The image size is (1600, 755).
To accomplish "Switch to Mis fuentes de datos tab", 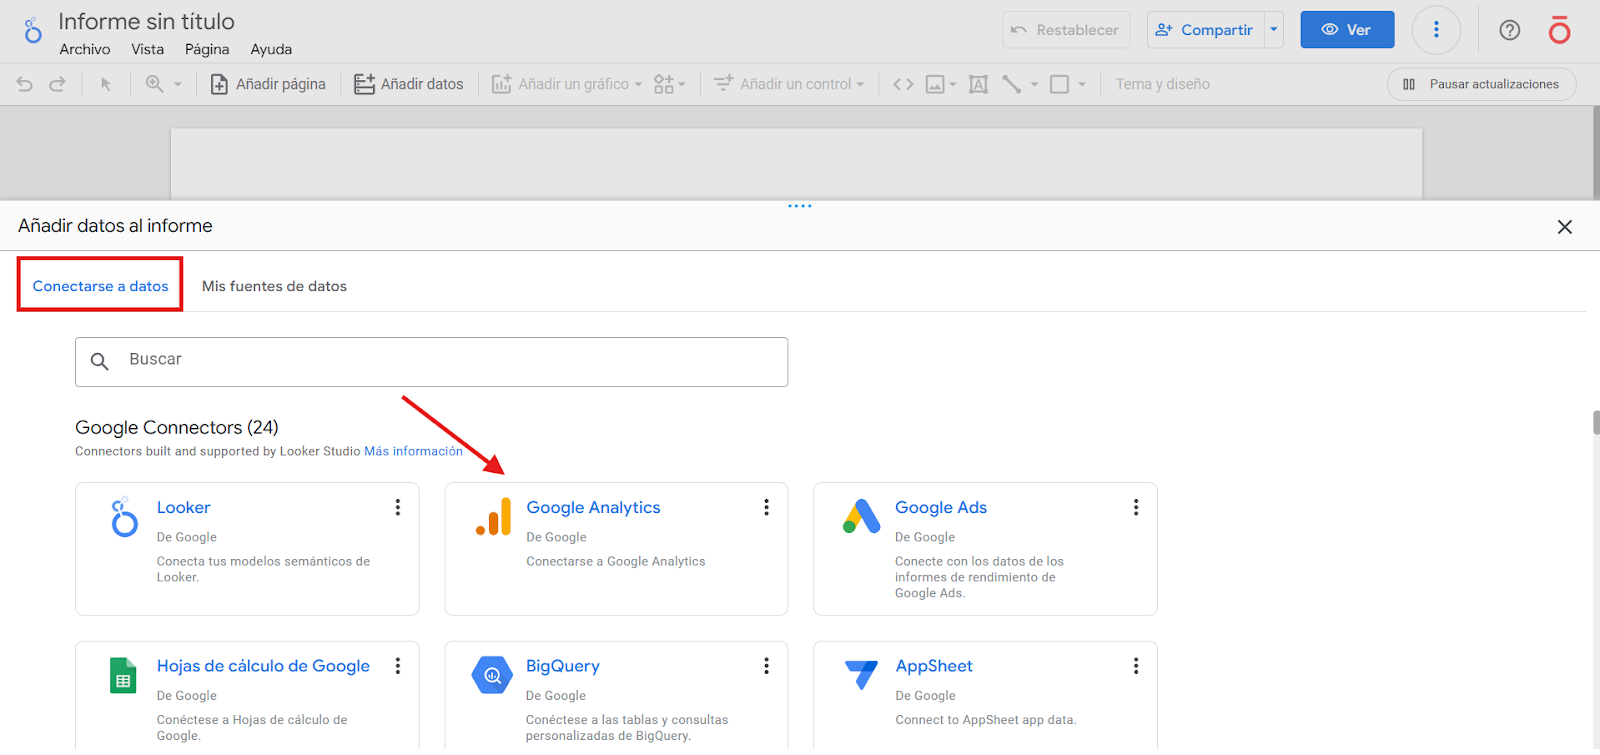I will tap(274, 286).
